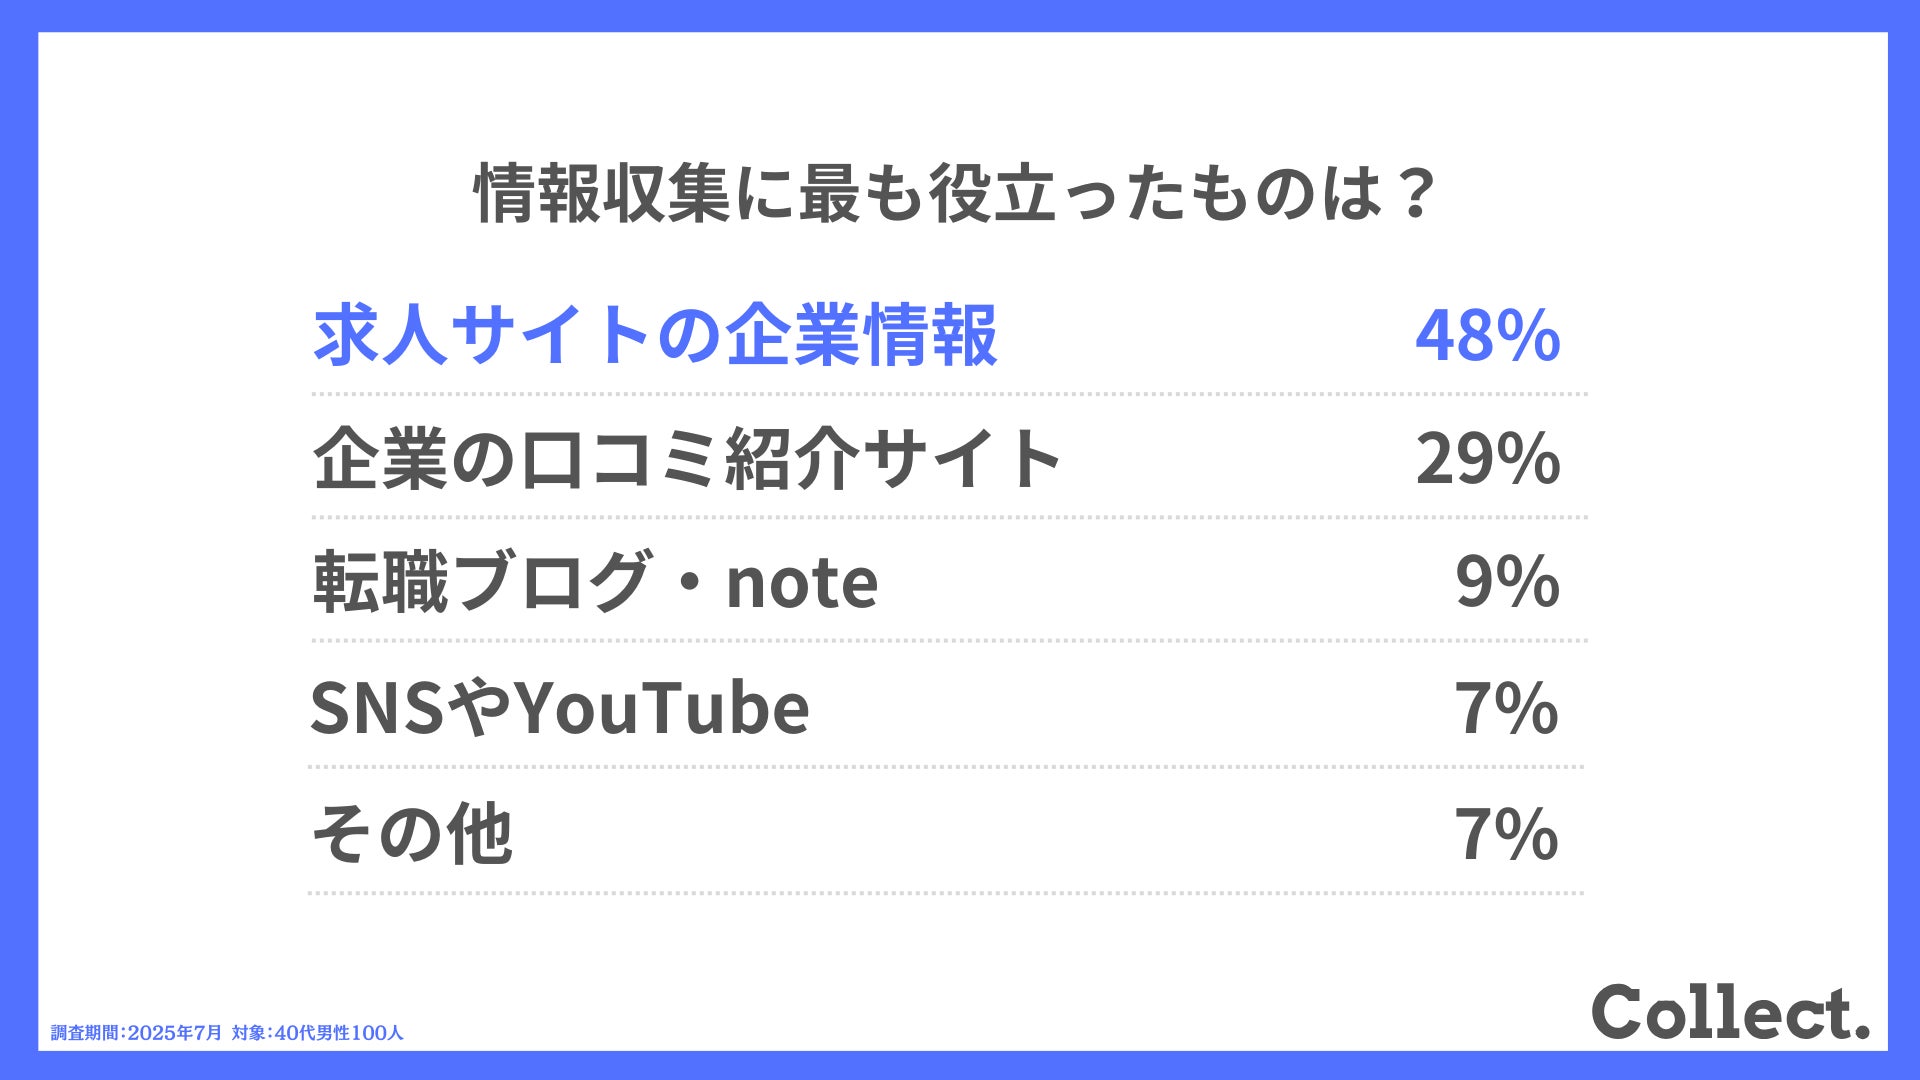Image resolution: width=1920 pixels, height=1080 pixels.
Task: Click the highlighted 48% value
Action: tap(1487, 335)
